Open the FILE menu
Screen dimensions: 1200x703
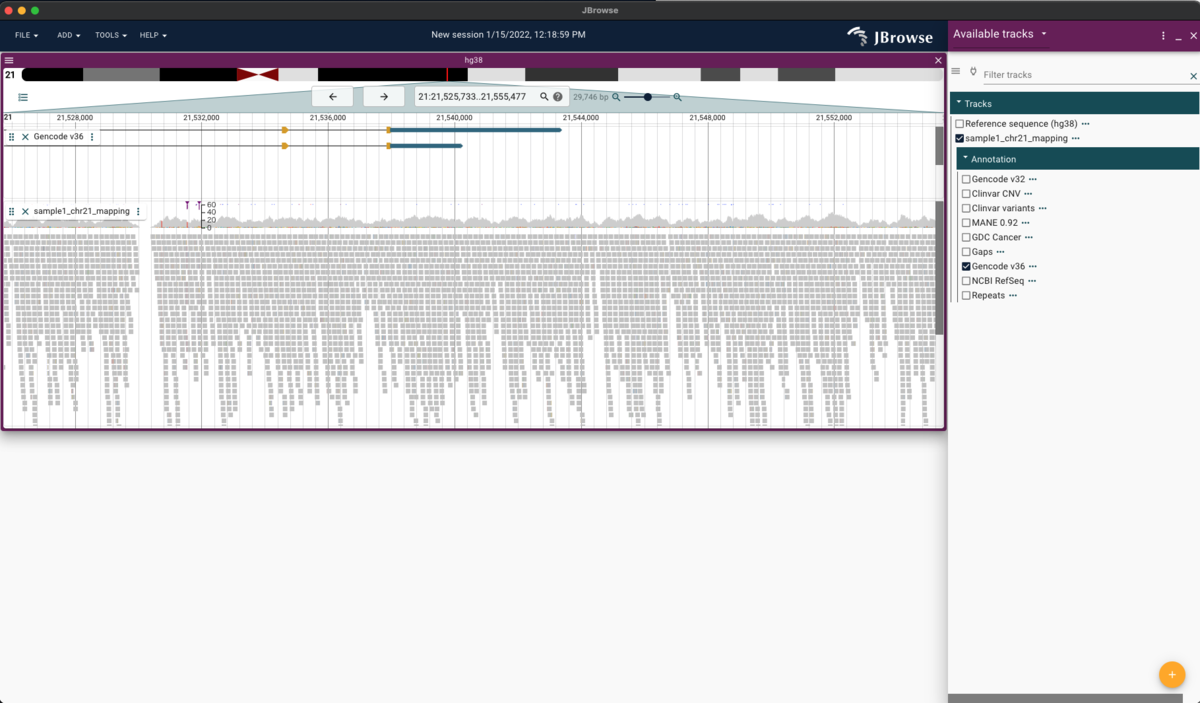[x=27, y=35]
